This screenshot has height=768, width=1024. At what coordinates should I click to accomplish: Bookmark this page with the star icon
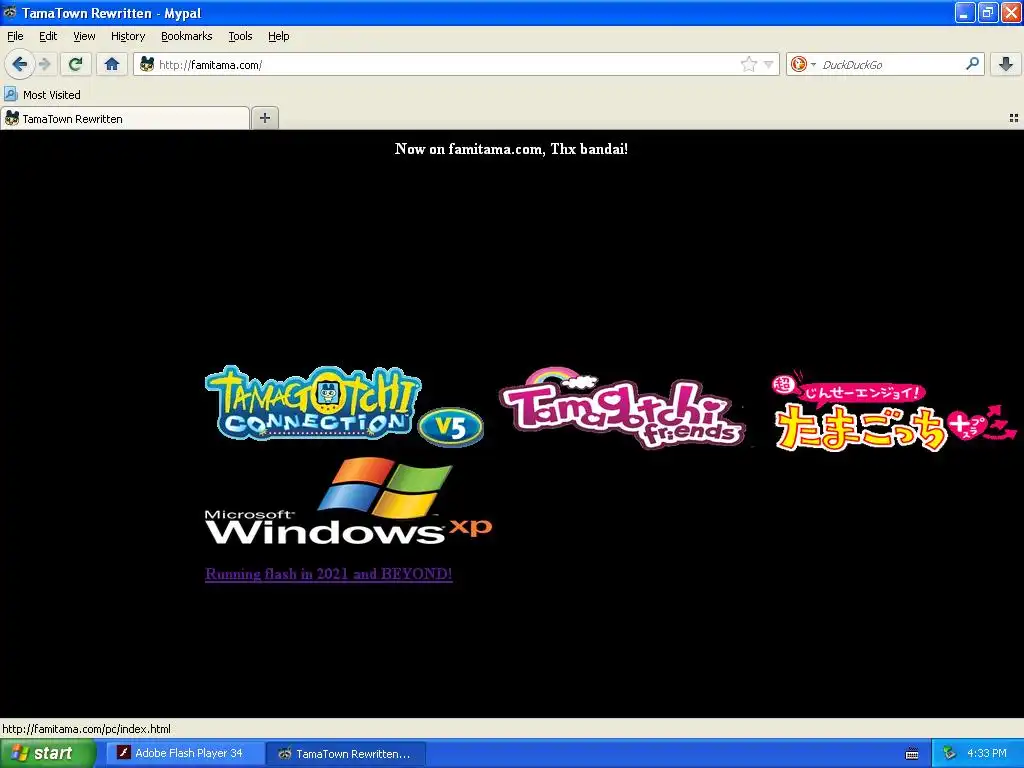748,64
